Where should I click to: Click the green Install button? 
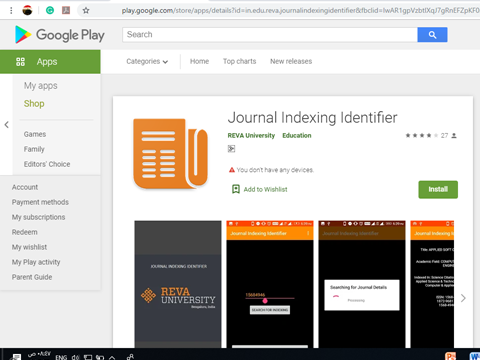point(438,189)
